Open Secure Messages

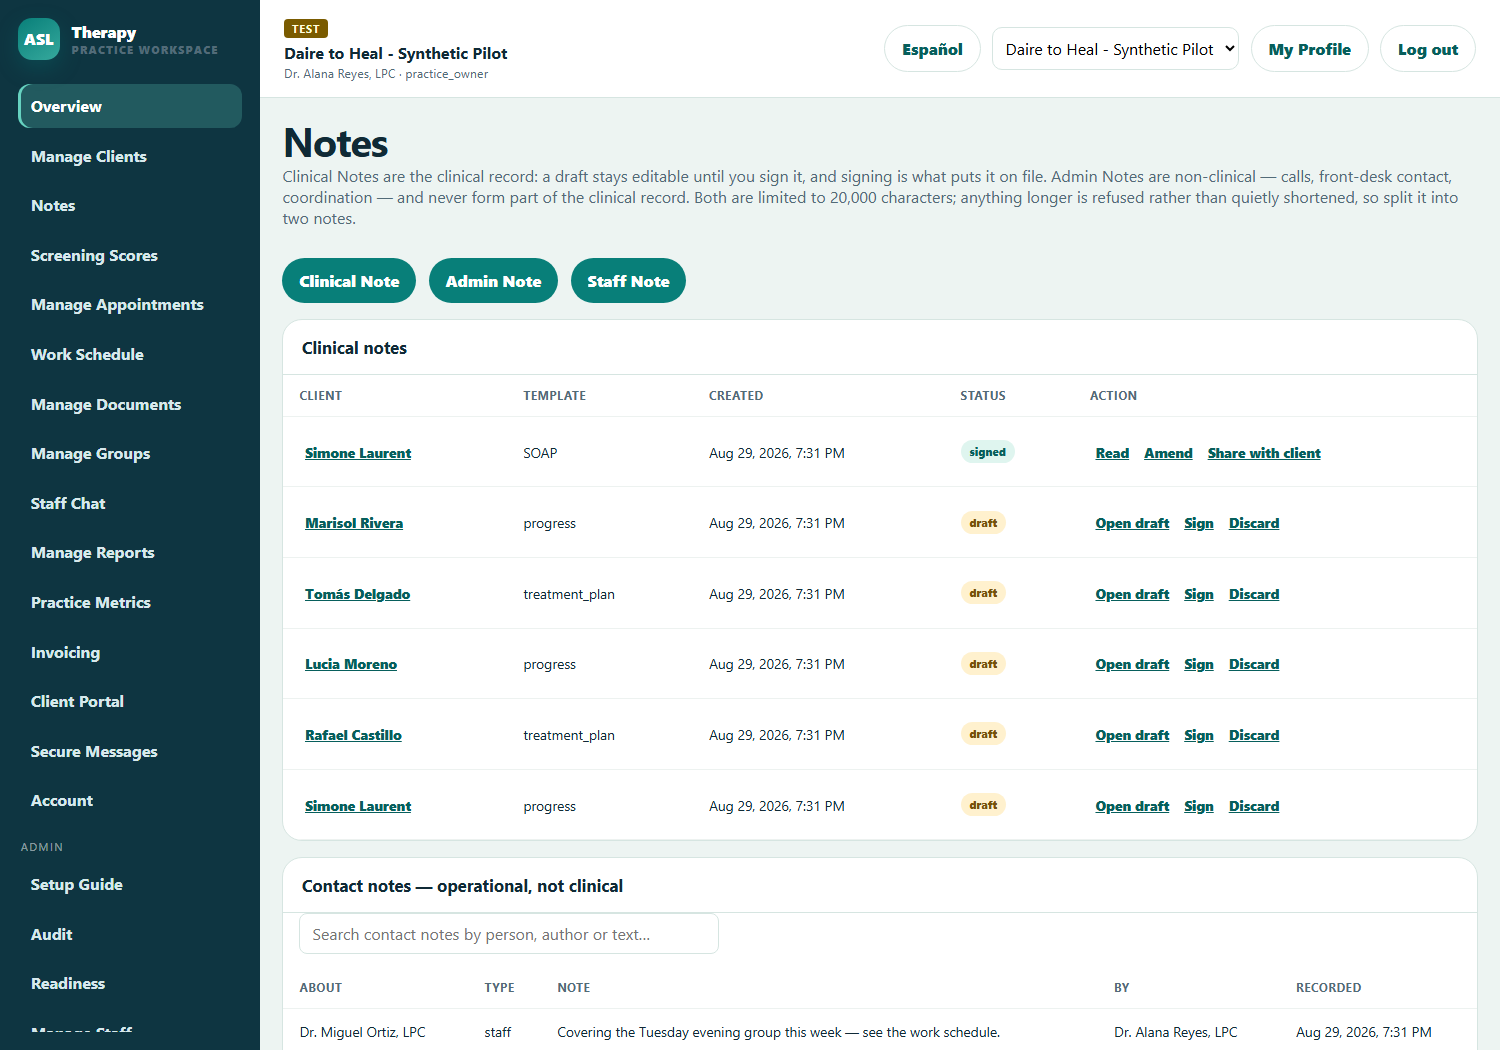click(x=130, y=751)
